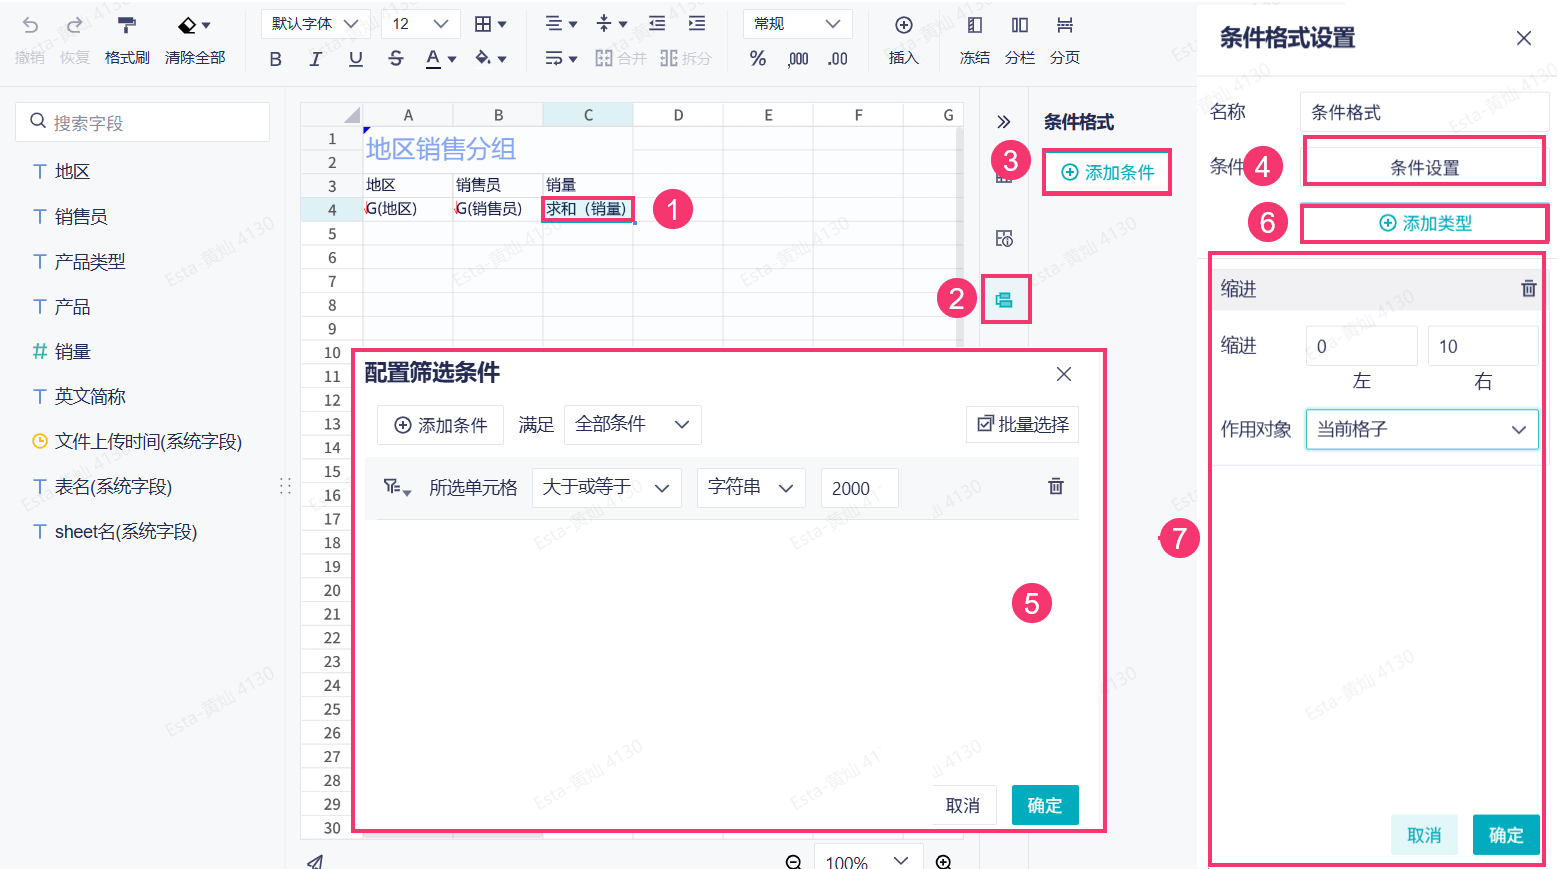Click merge cells (合并)
Viewport: 1557px width, 869px height.
(x=621, y=59)
